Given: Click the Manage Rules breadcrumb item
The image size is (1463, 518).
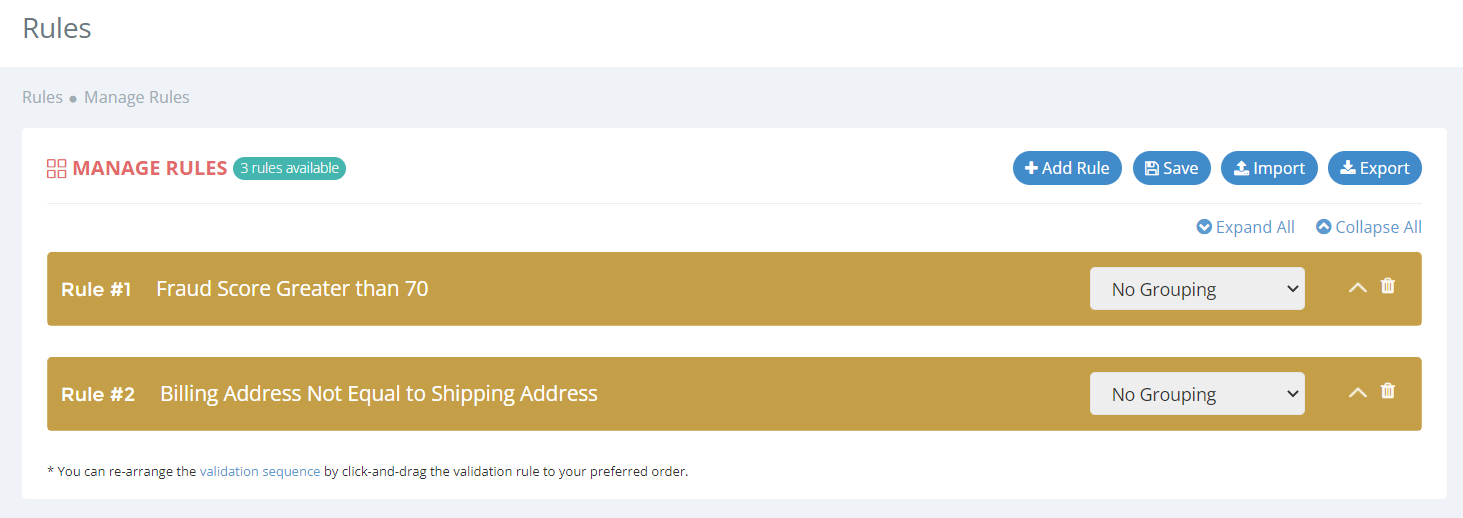Looking at the screenshot, I should point(137,97).
